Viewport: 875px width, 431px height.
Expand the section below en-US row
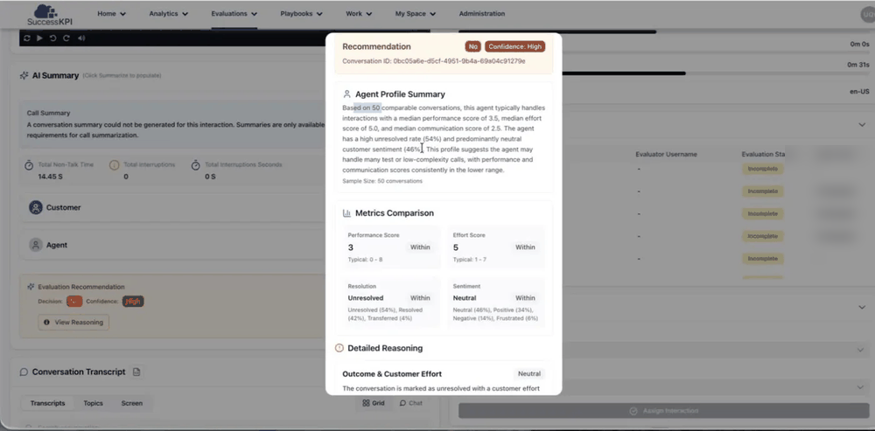click(862, 124)
